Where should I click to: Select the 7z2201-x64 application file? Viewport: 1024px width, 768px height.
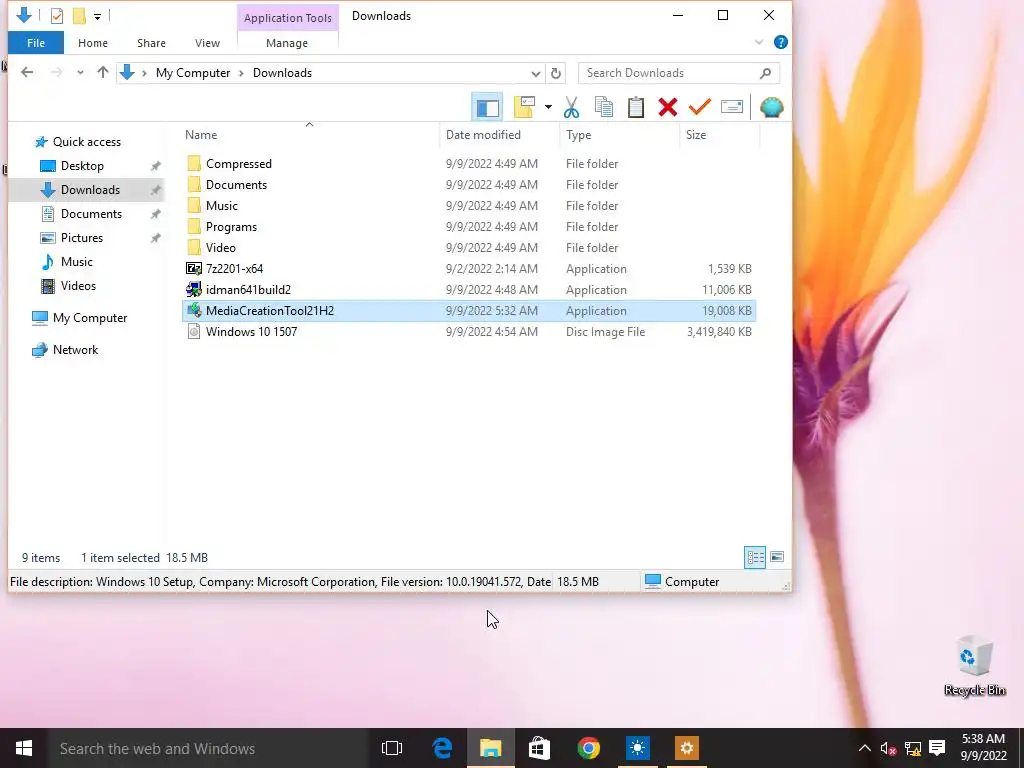point(234,268)
